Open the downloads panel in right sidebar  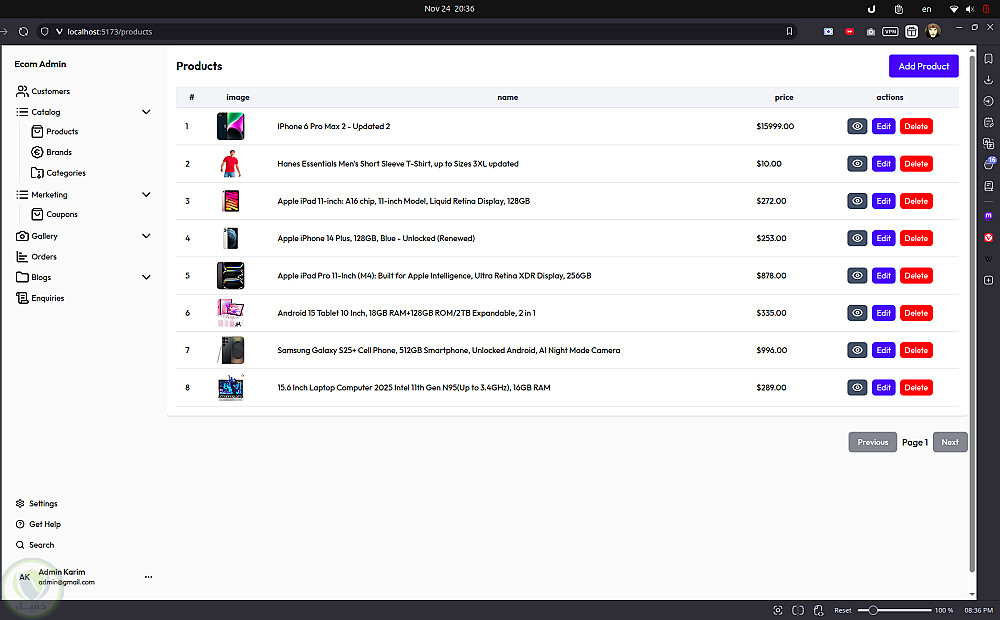click(x=988, y=80)
